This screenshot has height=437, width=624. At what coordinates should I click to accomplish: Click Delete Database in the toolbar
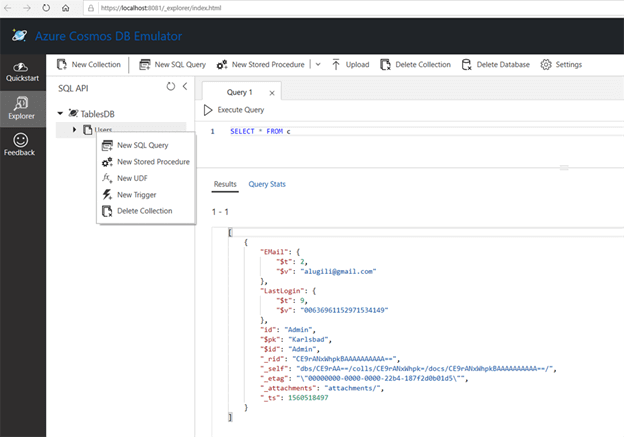[x=495, y=65]
